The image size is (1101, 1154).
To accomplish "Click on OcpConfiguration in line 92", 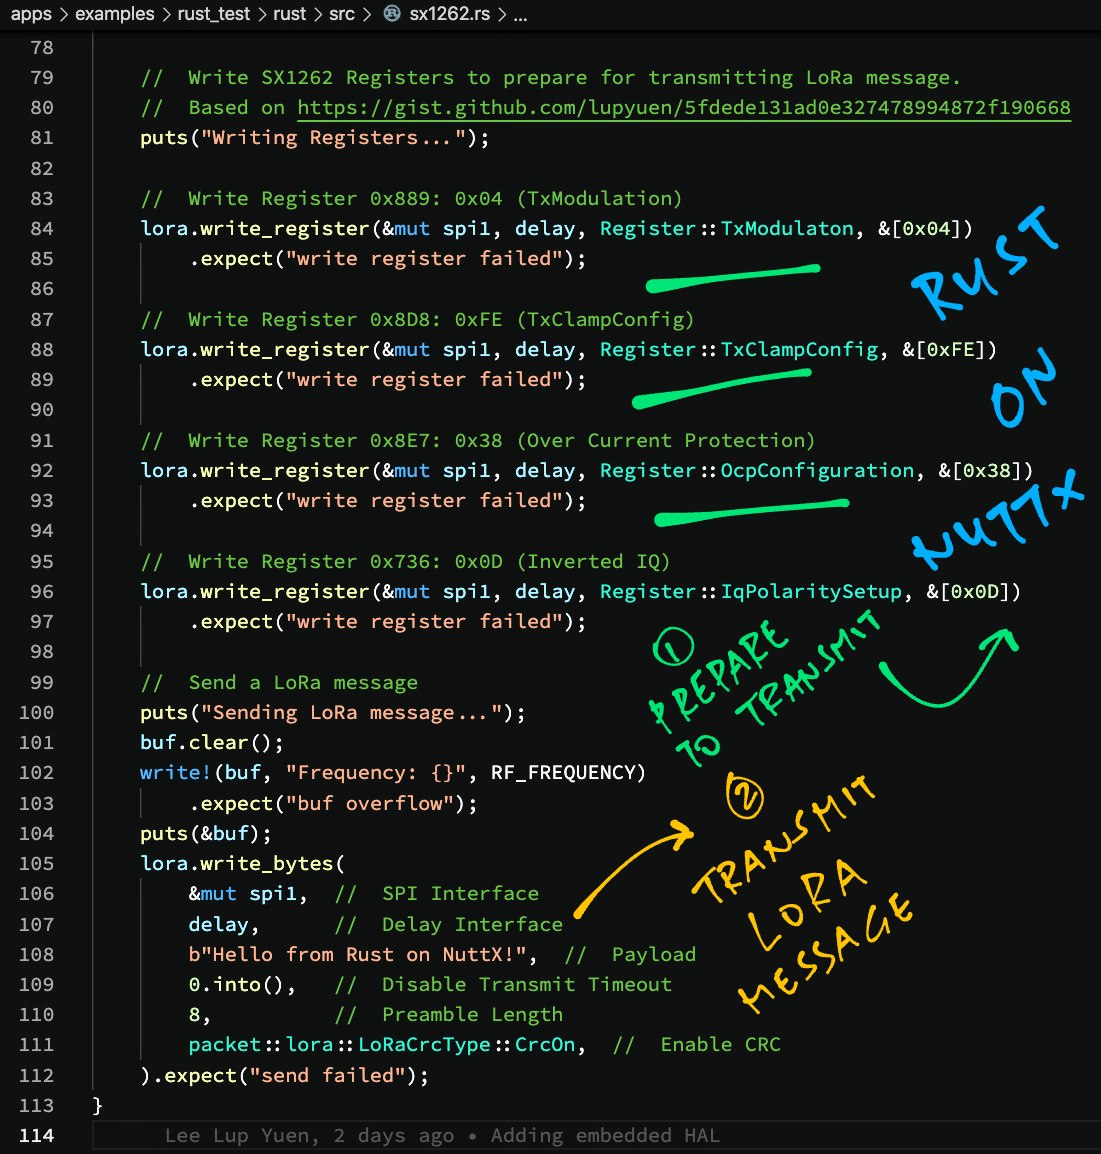I will coord(817,471).
